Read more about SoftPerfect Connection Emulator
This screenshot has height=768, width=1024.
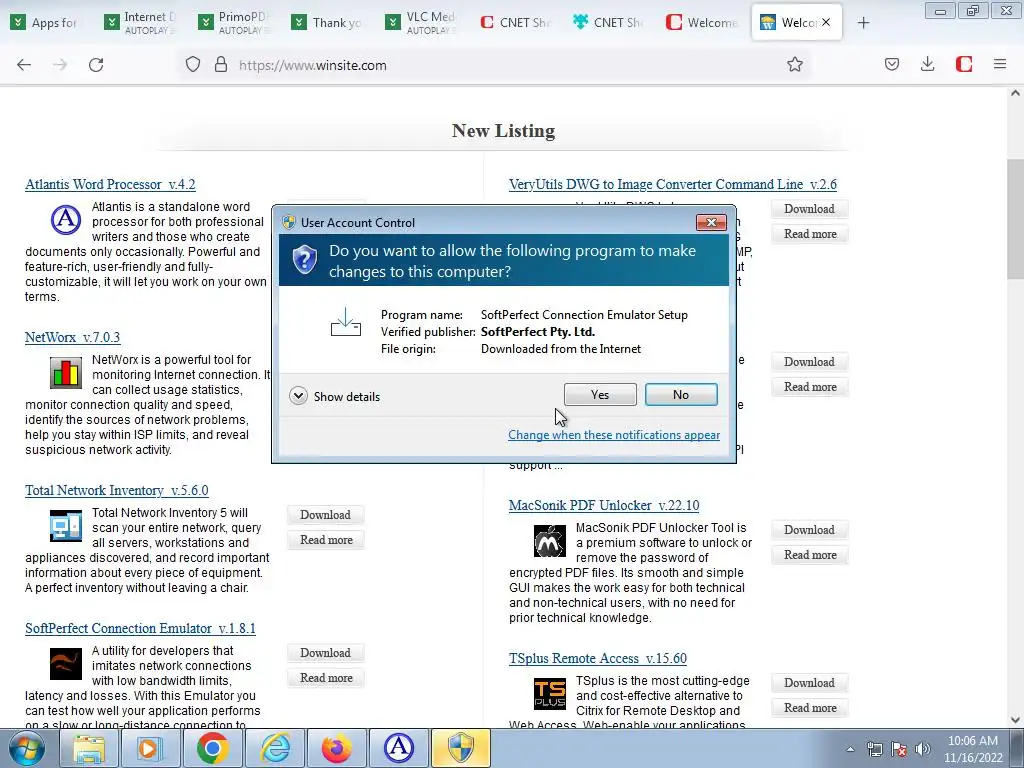click(326, 678)
